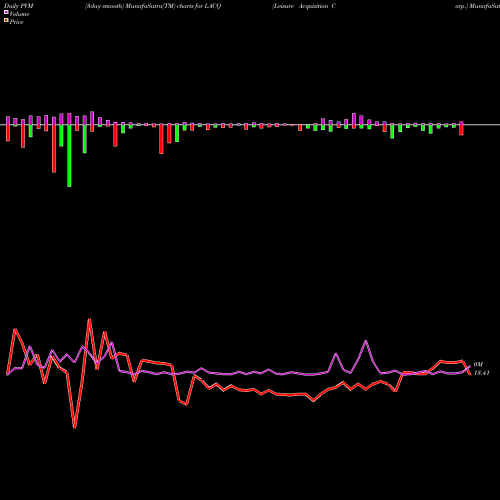Click the Price legend color swatch
Screen dimensions: 500x500
click(x=6, y=21)
